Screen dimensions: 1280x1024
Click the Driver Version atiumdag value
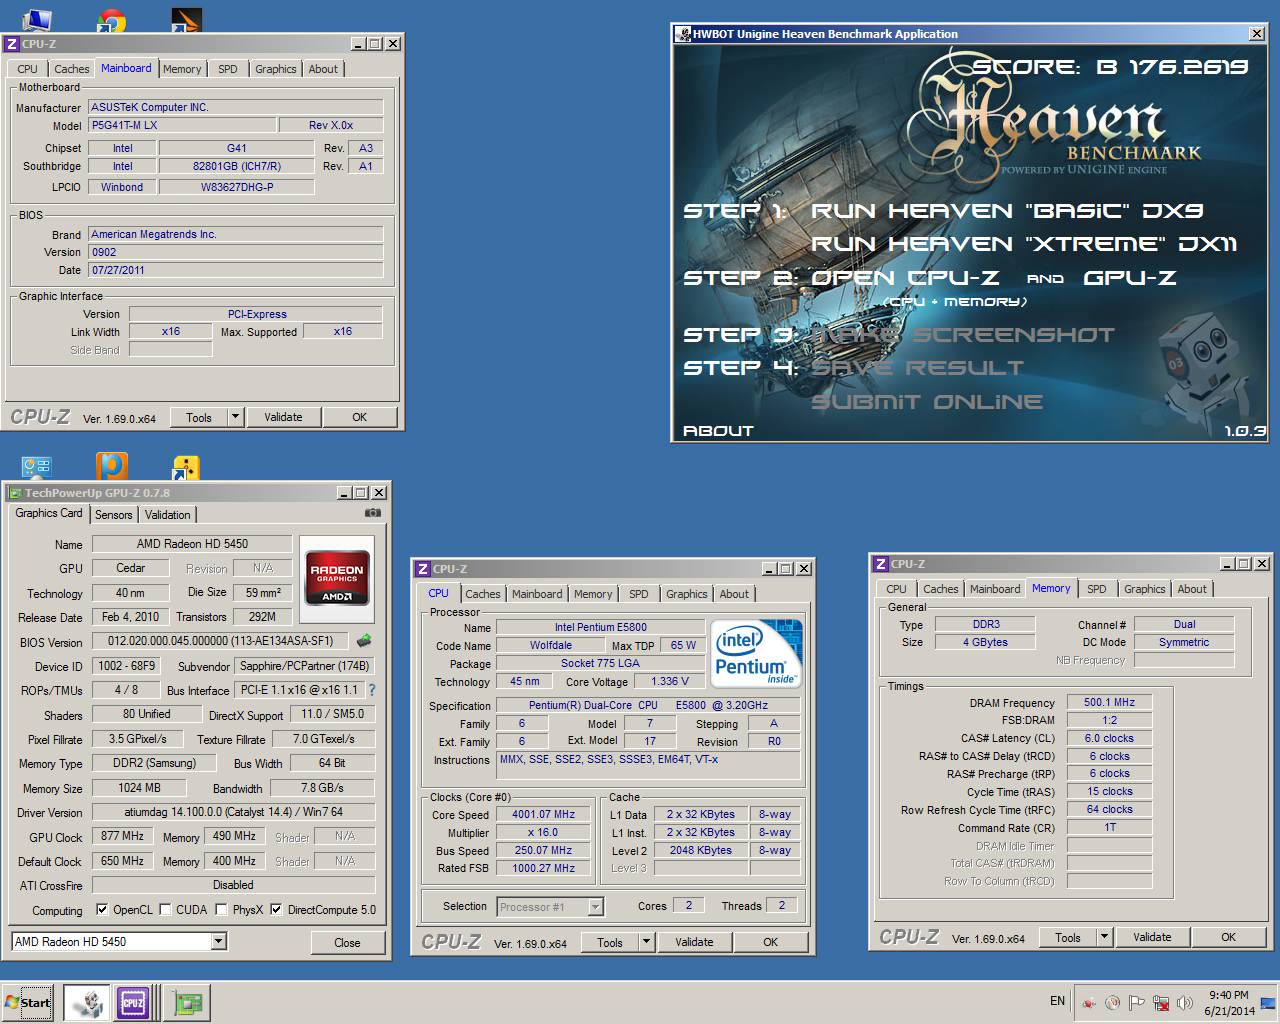tap(234, 812)
